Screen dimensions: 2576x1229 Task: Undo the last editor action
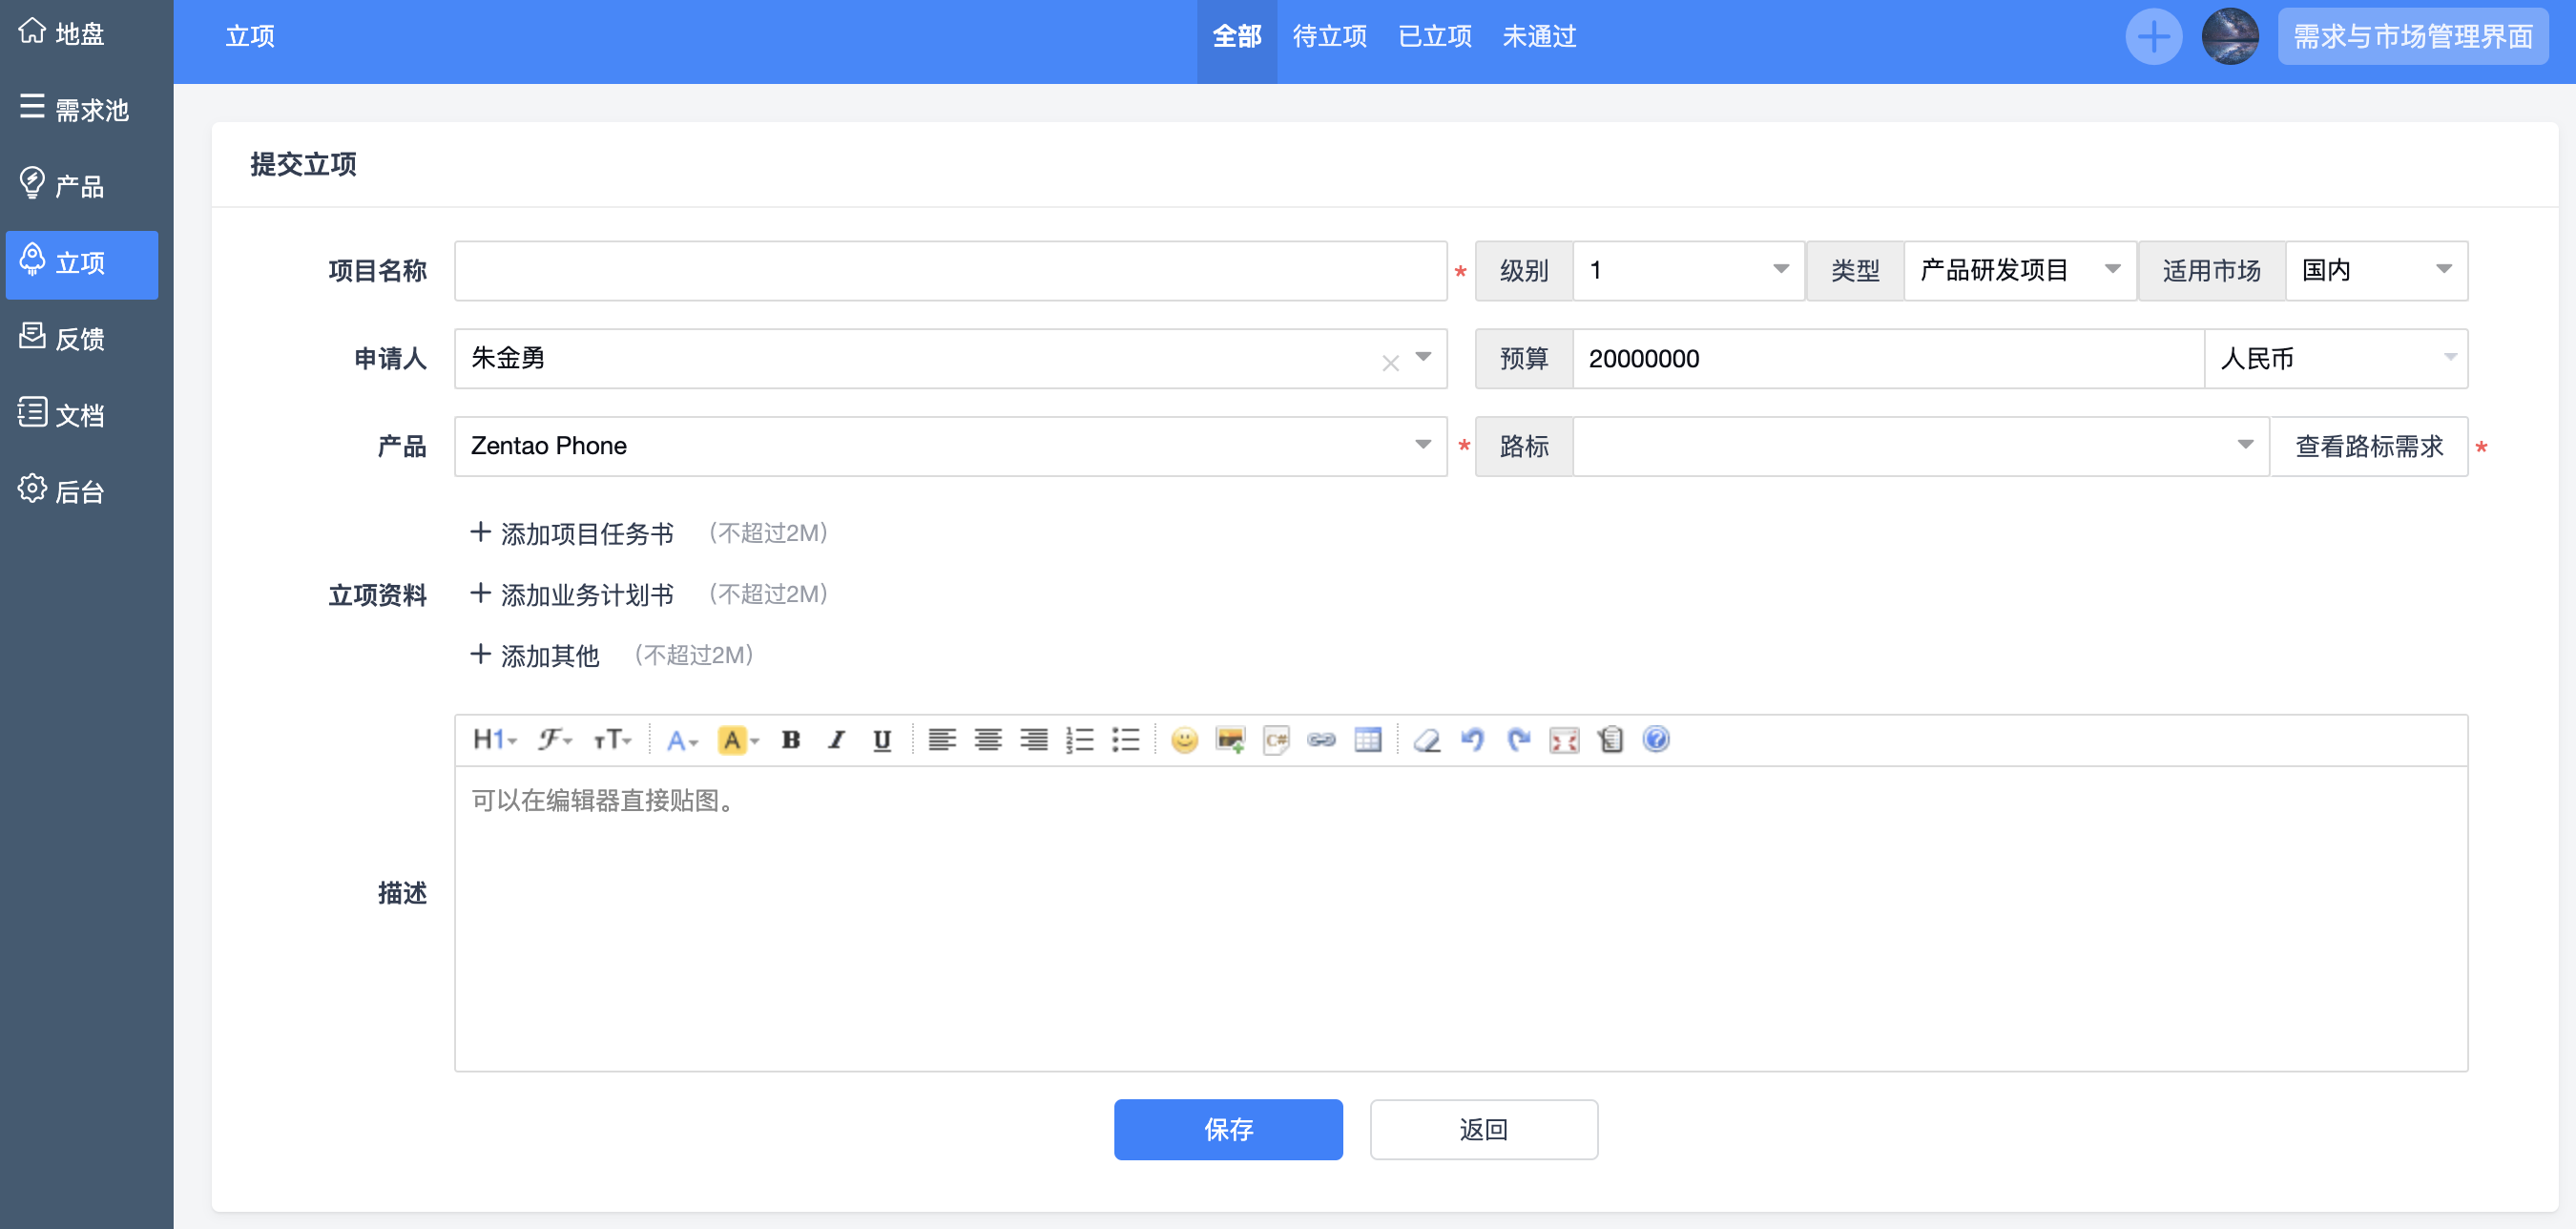click(1472, 740)
